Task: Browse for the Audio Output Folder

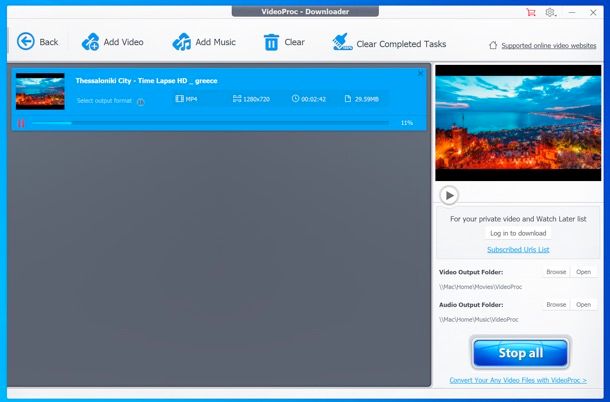Action: point(556,305)
